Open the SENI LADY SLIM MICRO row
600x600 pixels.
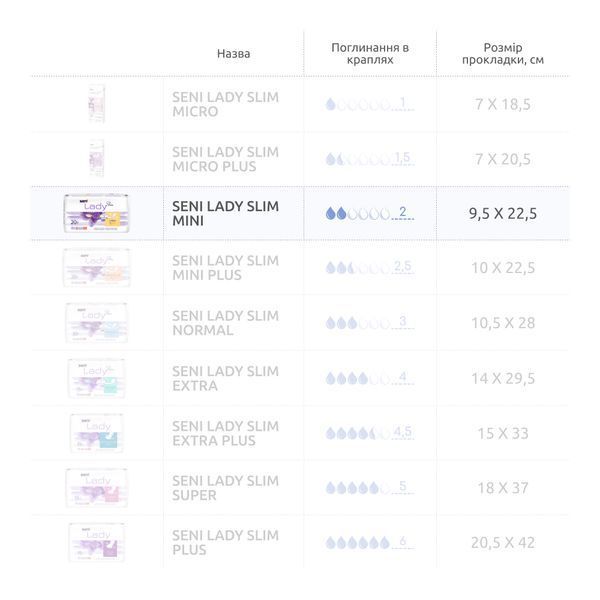(x=300, y=104)
